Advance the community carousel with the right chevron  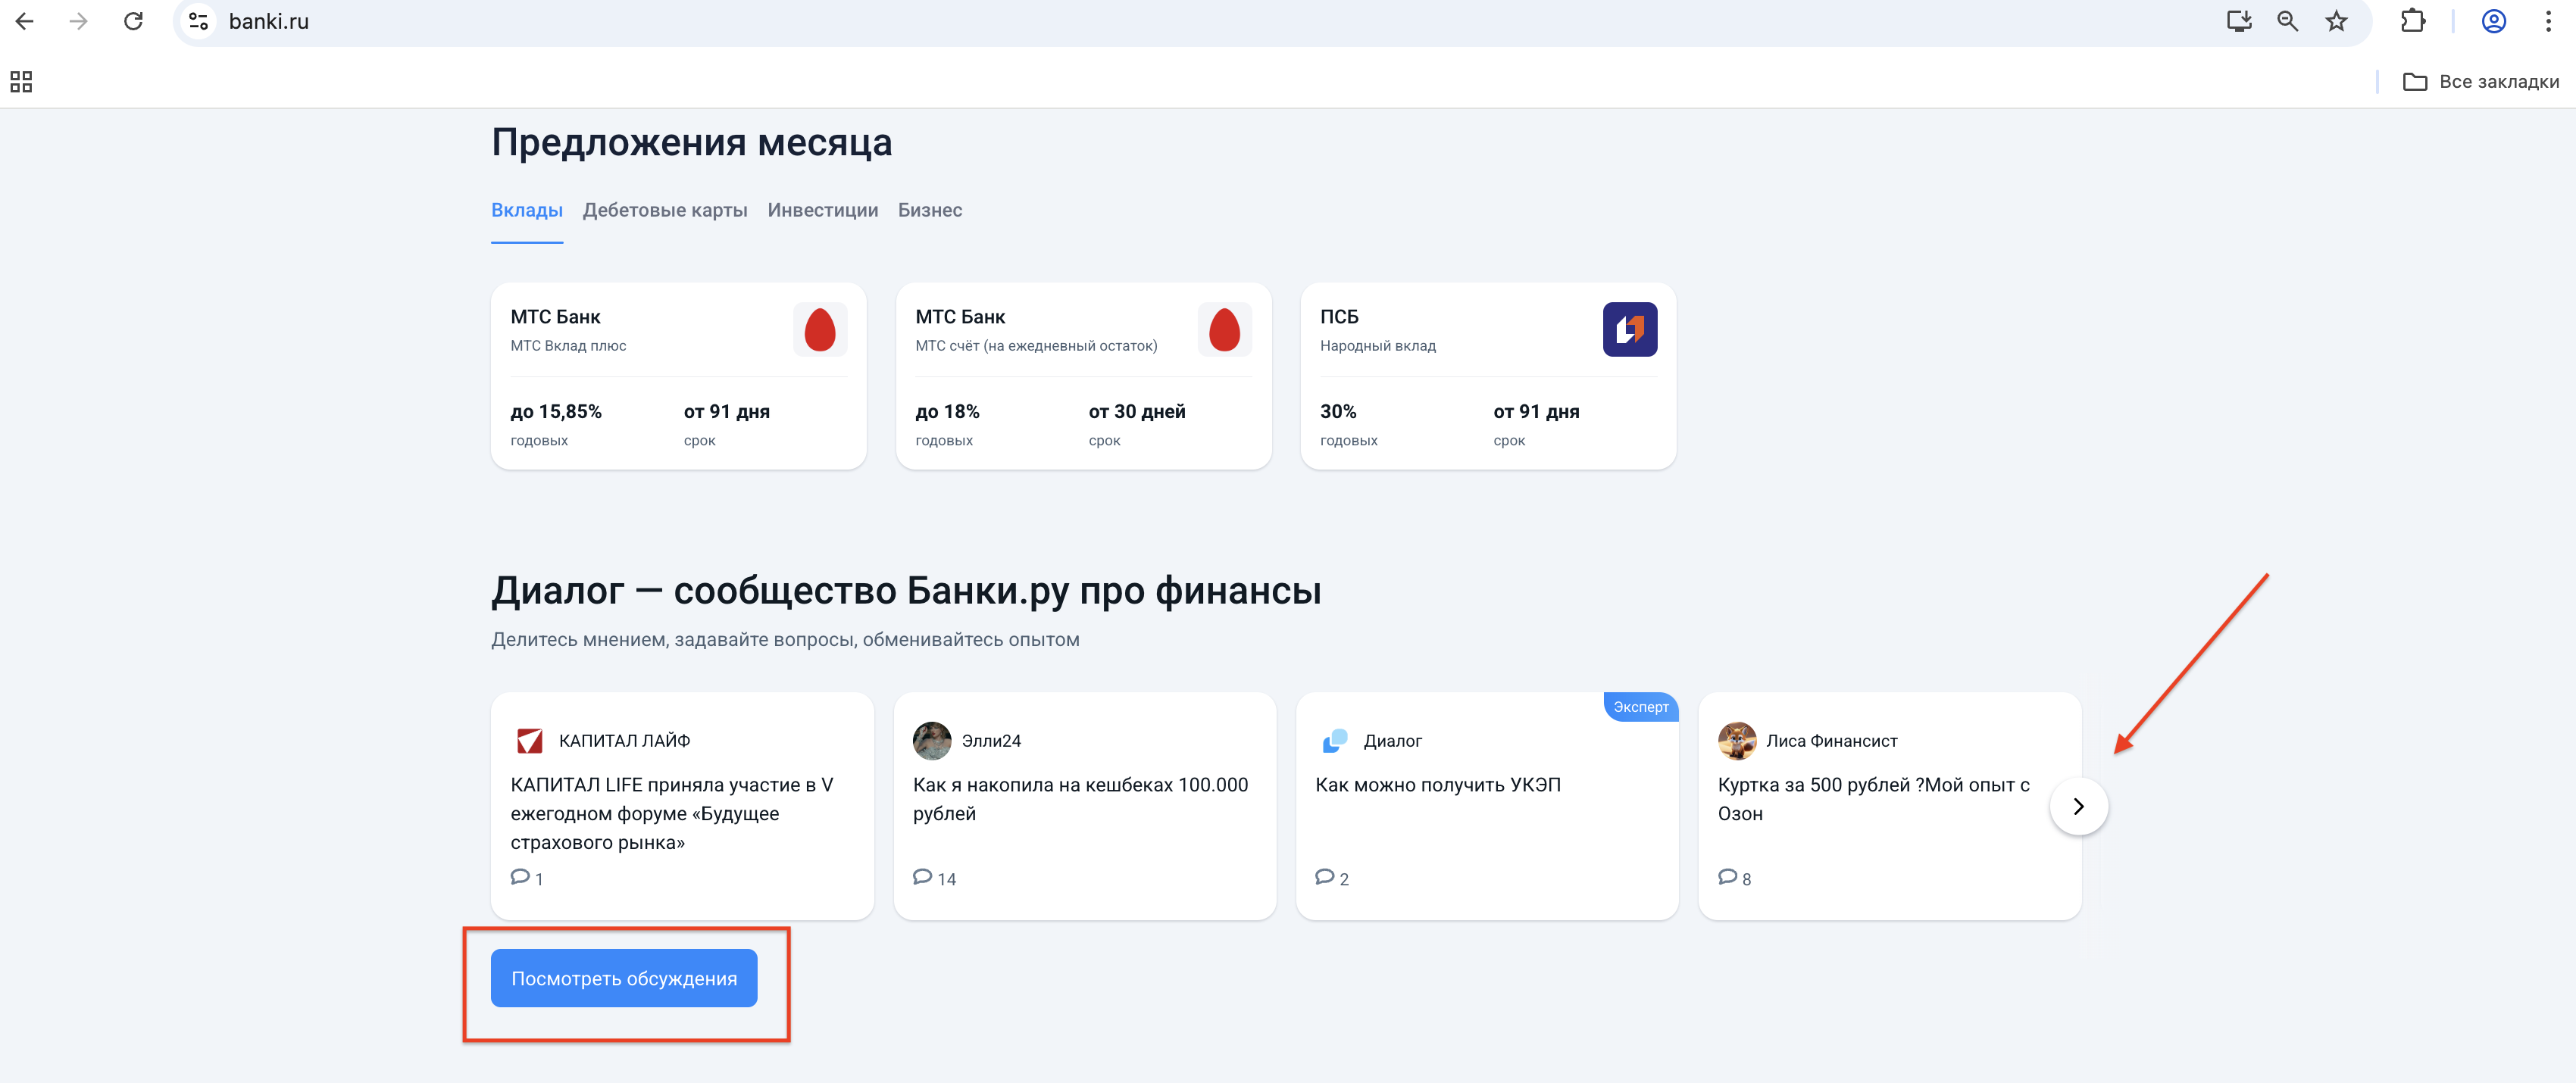pyautogui.click(x=2079, y=806)
